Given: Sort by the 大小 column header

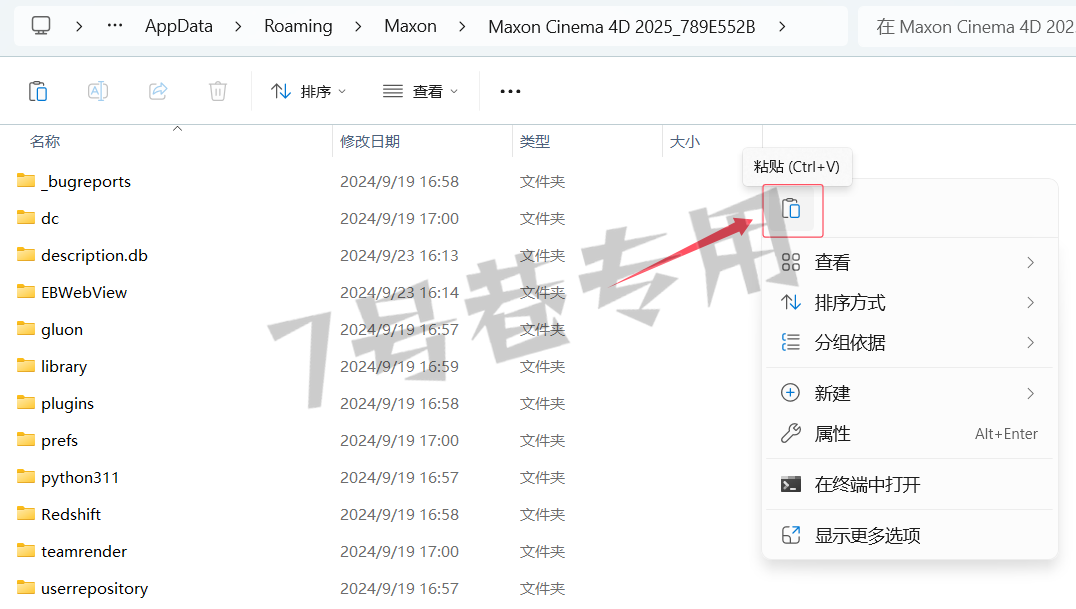Looking at the screenshot, I should pyautogui.click(x=685, y=141).
